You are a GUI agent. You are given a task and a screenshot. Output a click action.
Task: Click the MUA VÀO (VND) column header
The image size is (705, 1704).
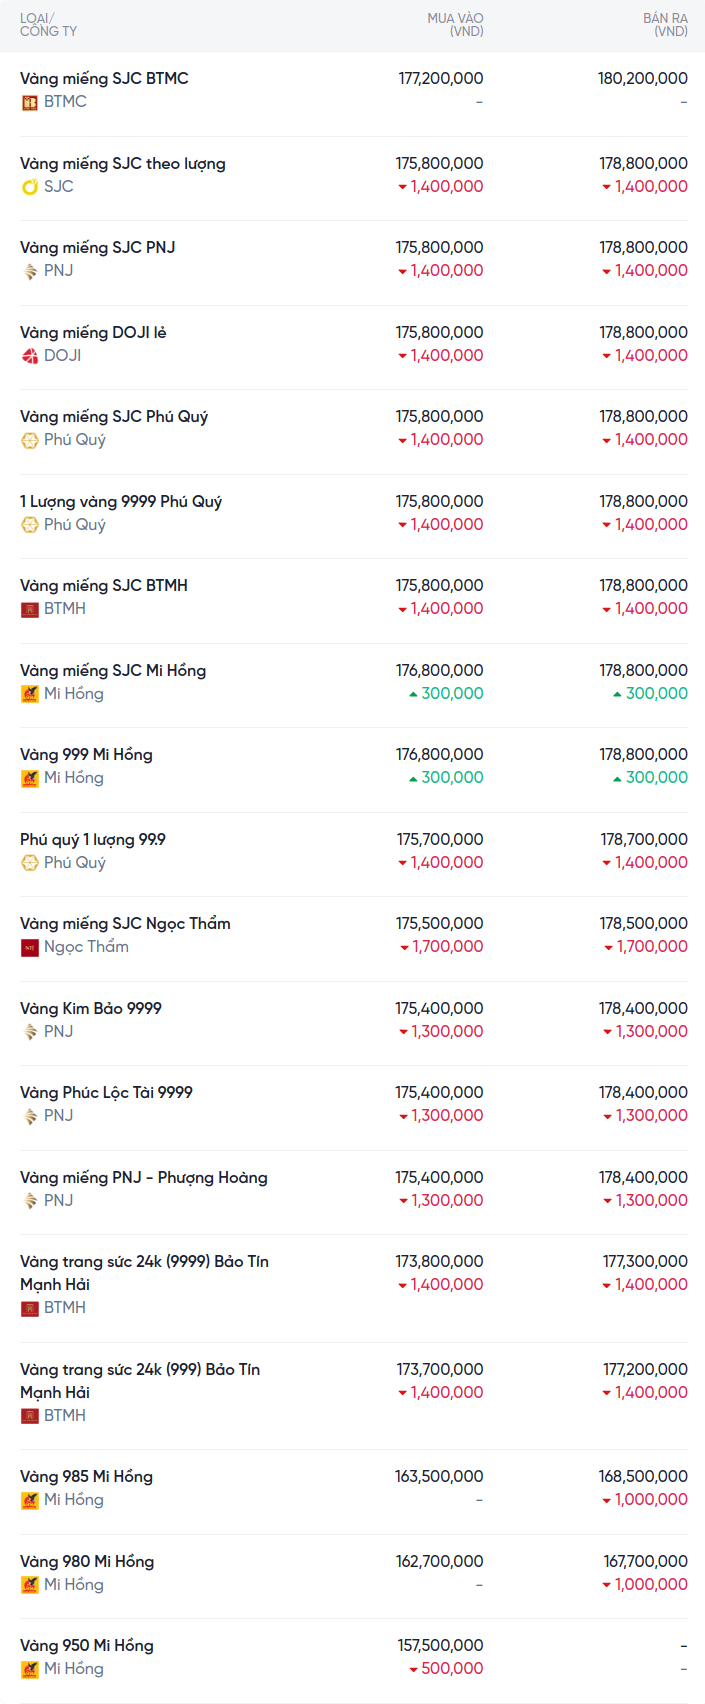click(455, 25)
